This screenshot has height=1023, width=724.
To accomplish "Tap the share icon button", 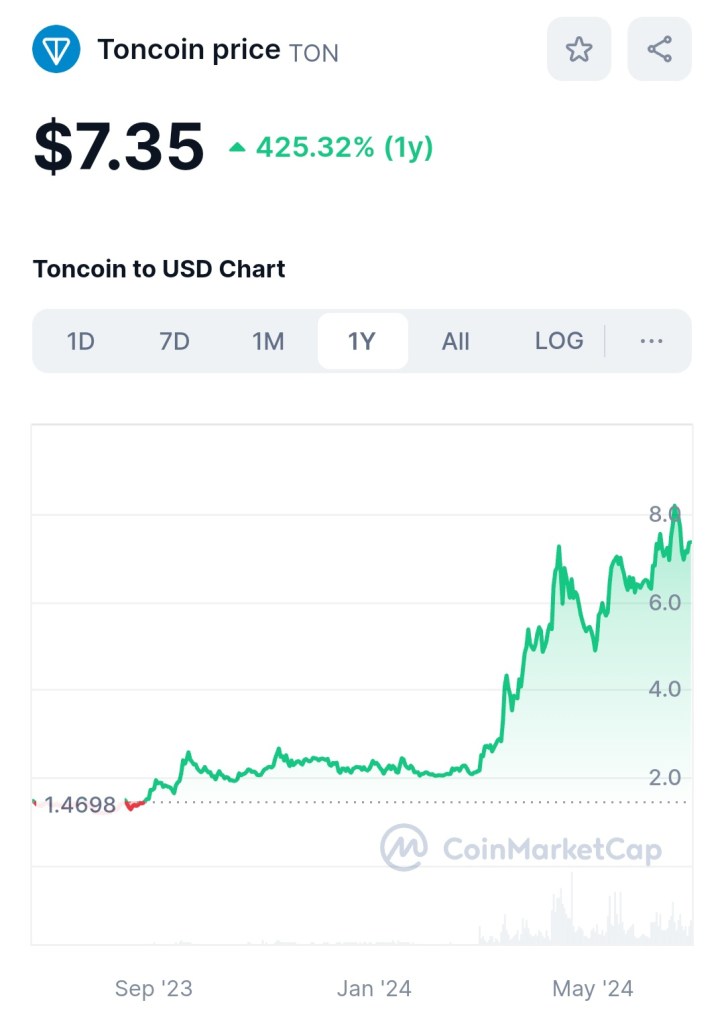I will point(659,49).
